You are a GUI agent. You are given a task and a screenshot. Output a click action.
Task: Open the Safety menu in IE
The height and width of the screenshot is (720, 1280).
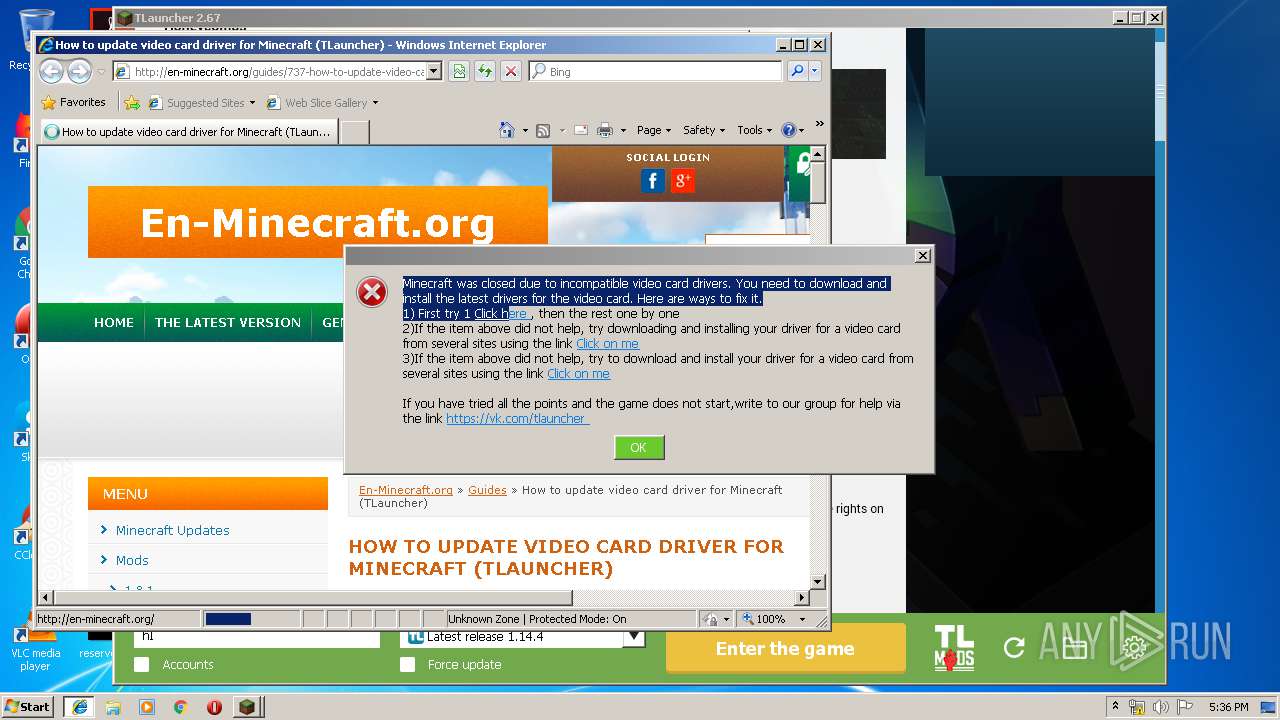[x=704, y=130]
